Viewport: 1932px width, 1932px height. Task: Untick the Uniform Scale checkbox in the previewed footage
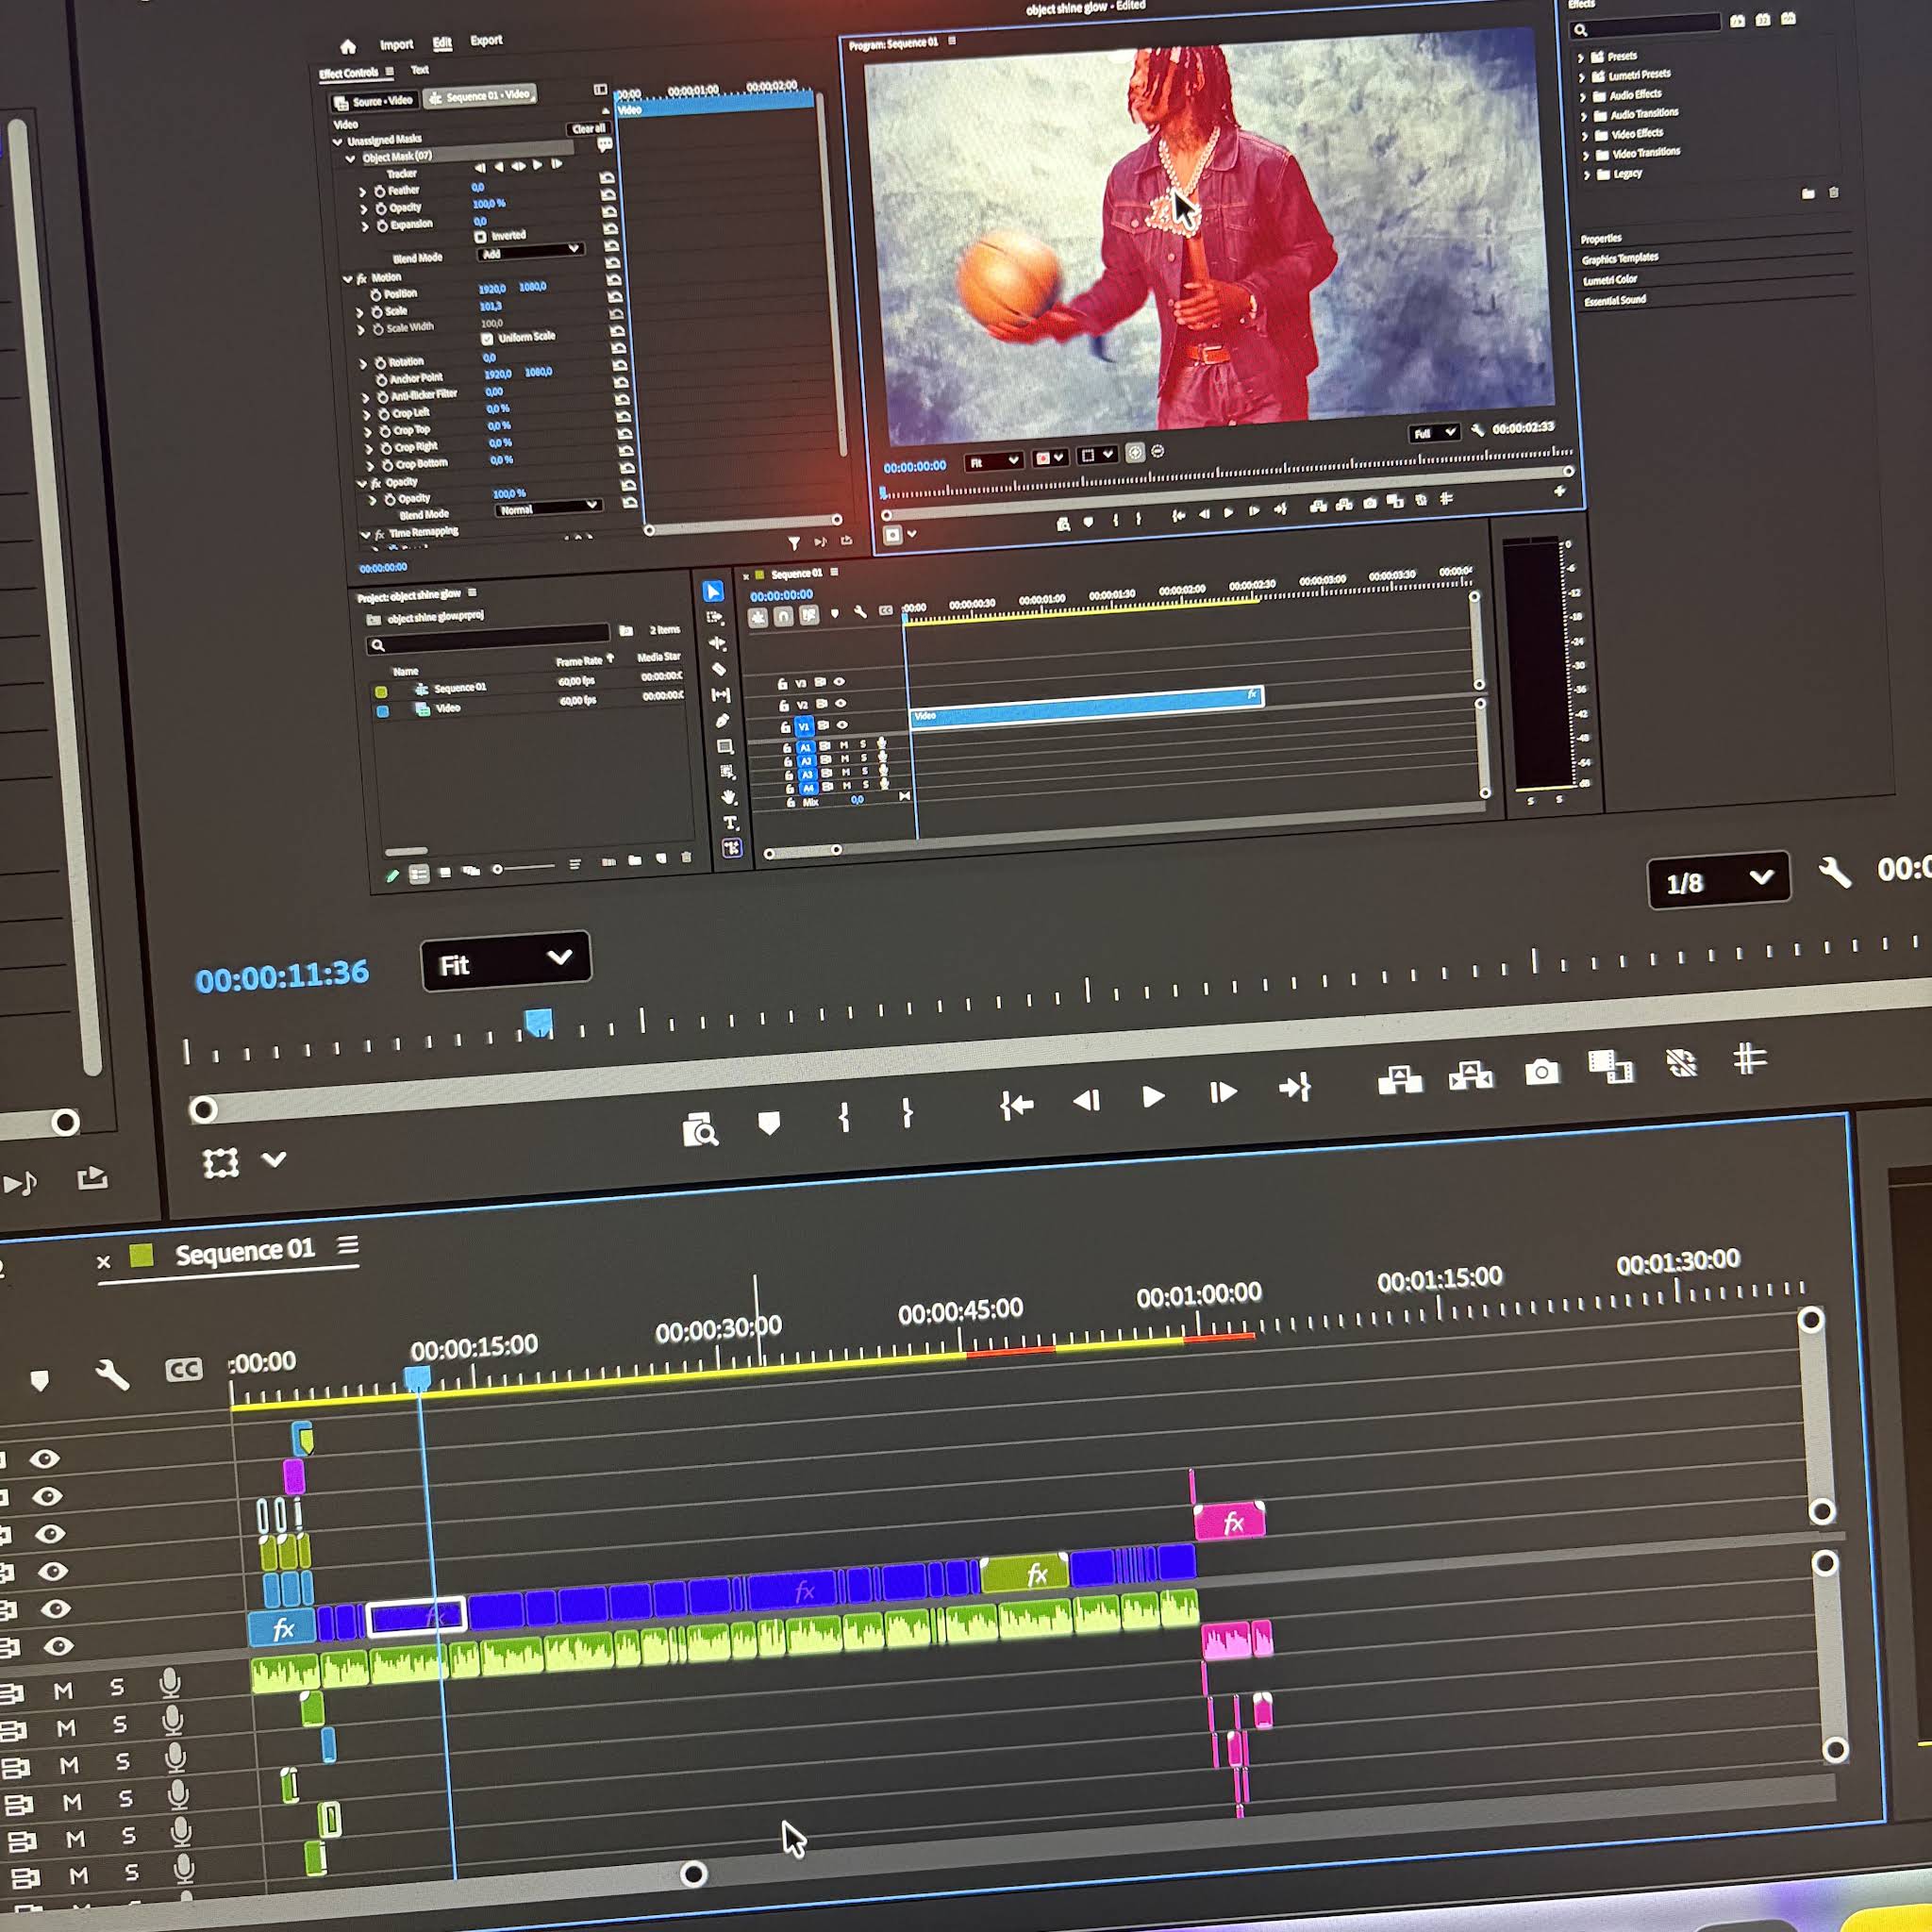tap(487, 339)
